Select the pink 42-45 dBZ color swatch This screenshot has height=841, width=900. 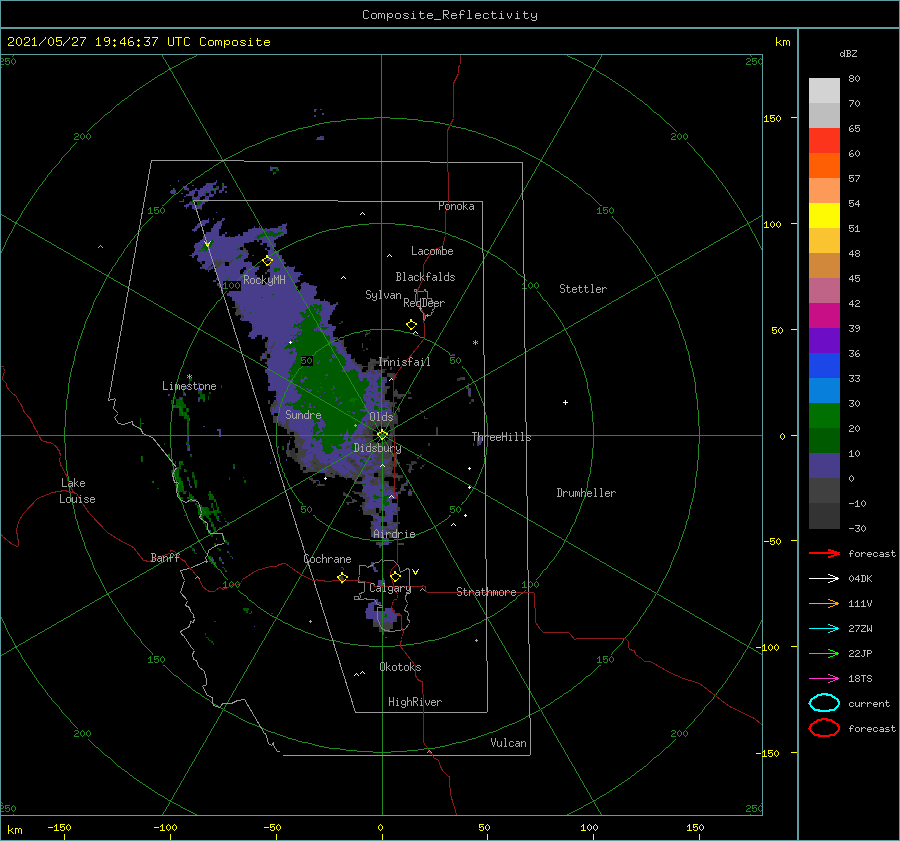[x=824, y=291]
